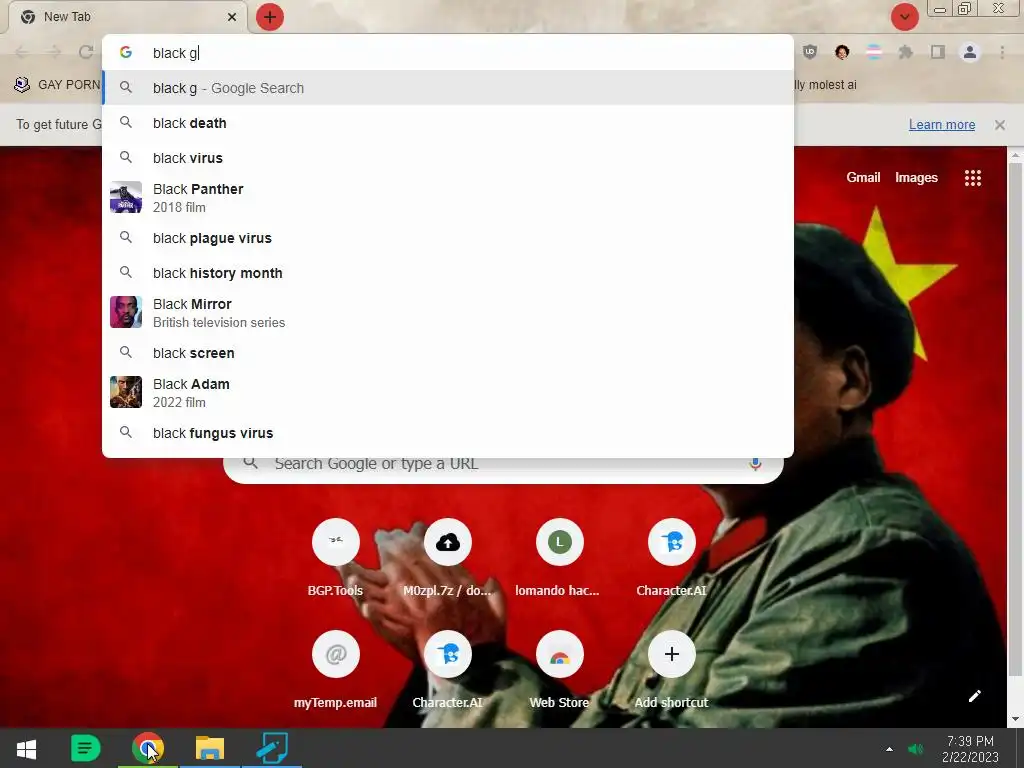Click inside the address bar text 'black g'
This screenshot has width=1024, height=768.
(x=175, y=53)
